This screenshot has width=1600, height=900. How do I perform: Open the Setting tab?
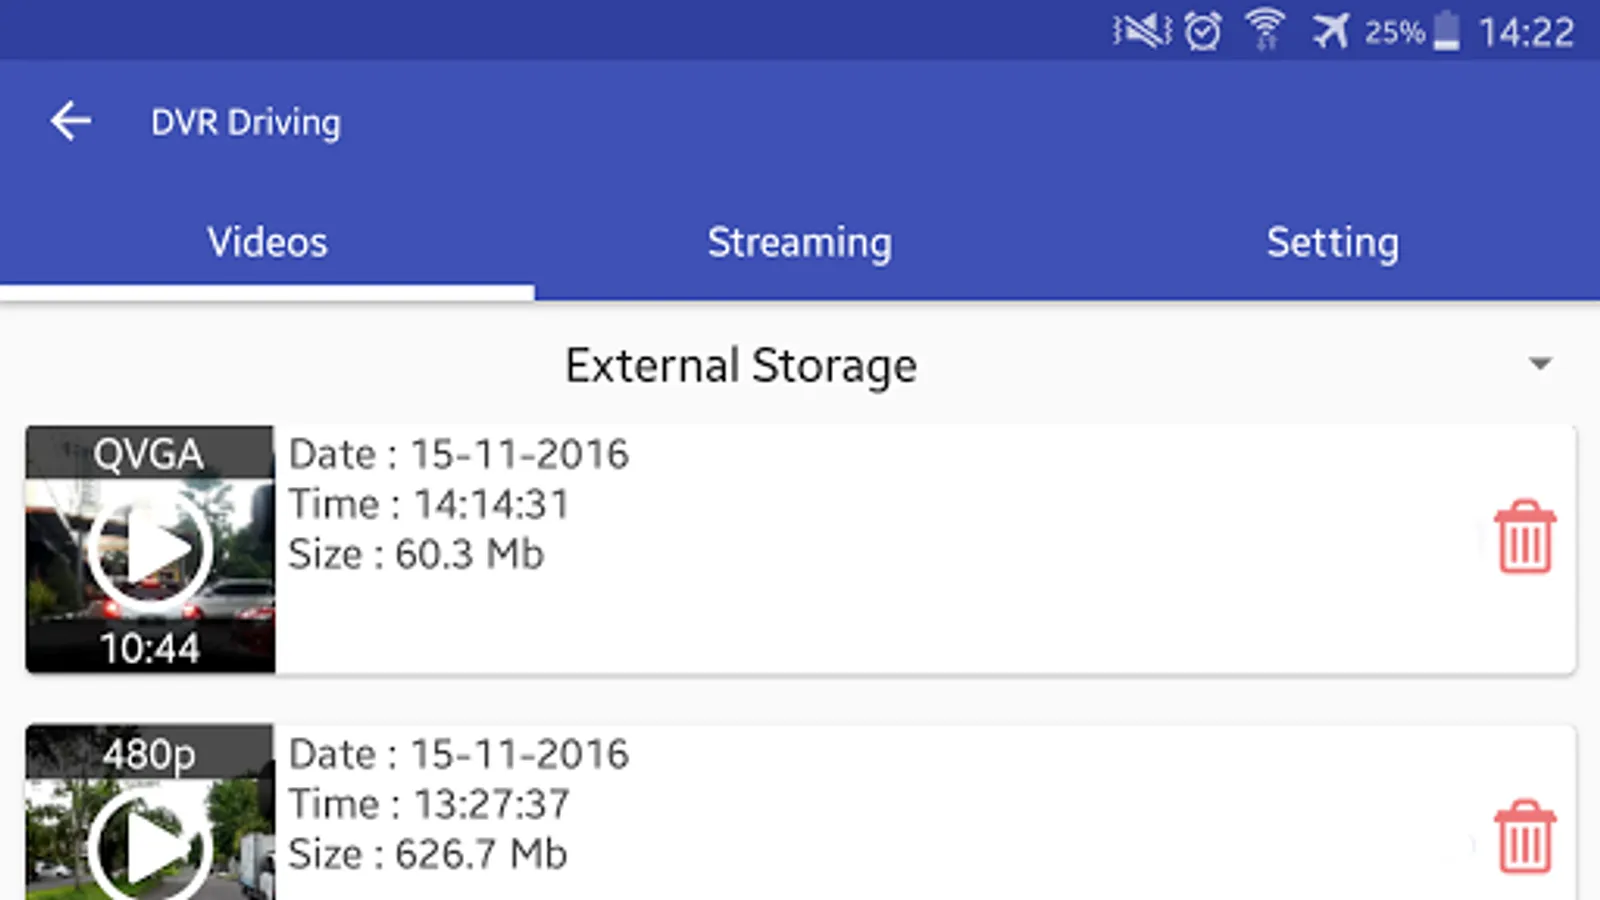[x=1332, y=243]
